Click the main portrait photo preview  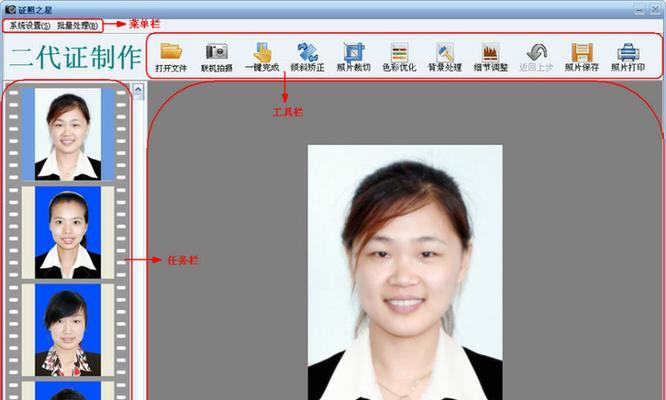[405, 272]
